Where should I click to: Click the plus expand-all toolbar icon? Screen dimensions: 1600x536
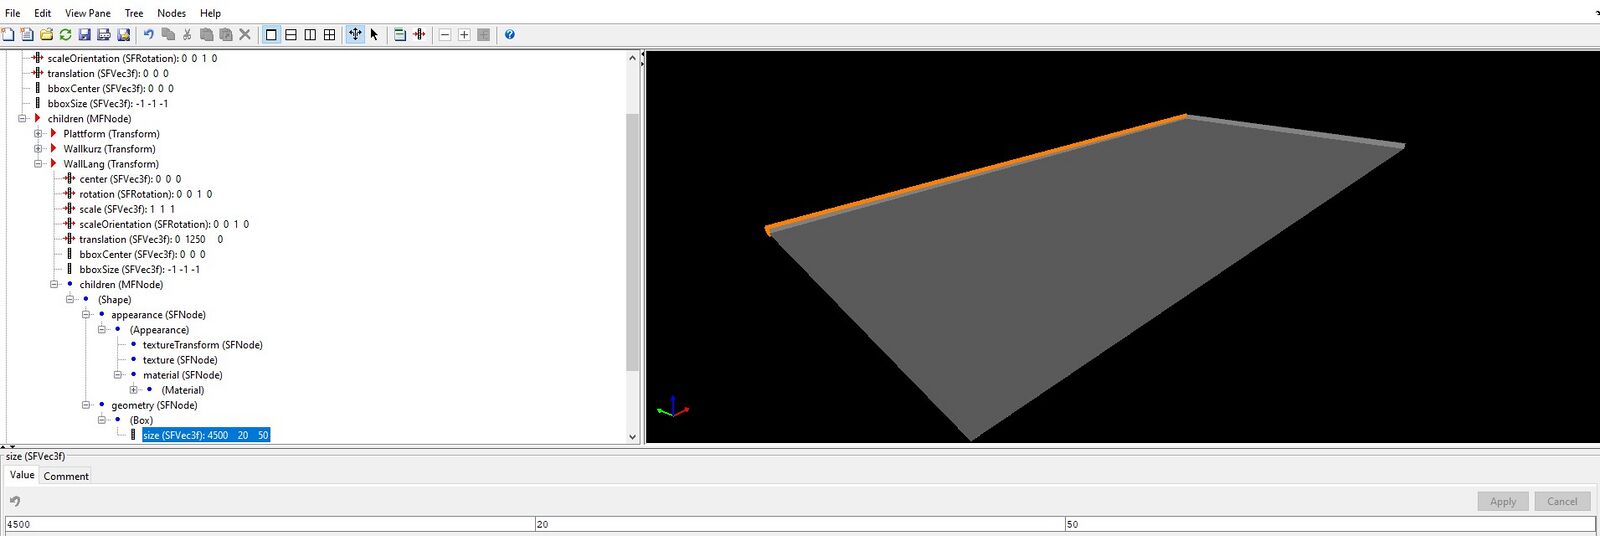(464, 35)
